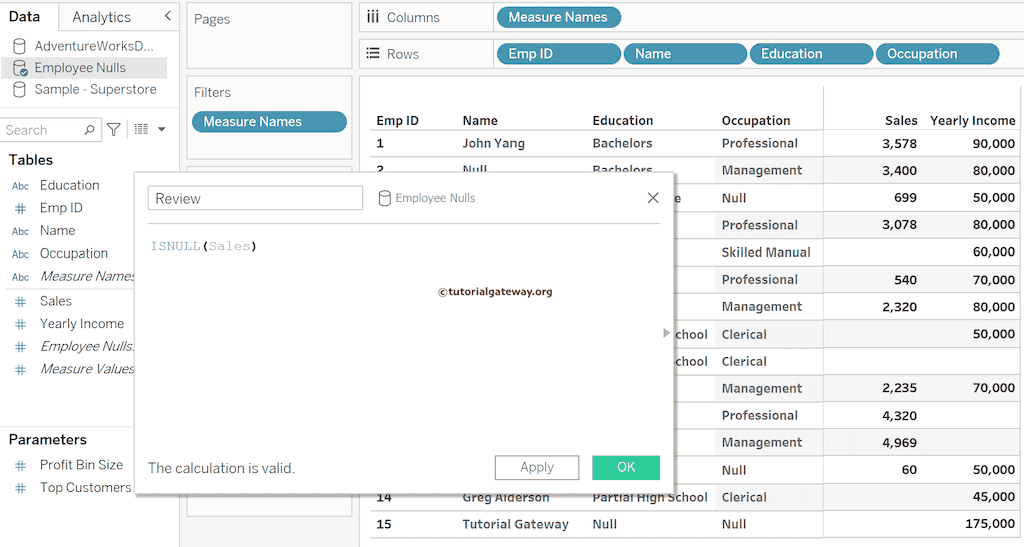The image size is (1024, 547).
Task: Click the search magnifier icon
Action: point(89,130)
